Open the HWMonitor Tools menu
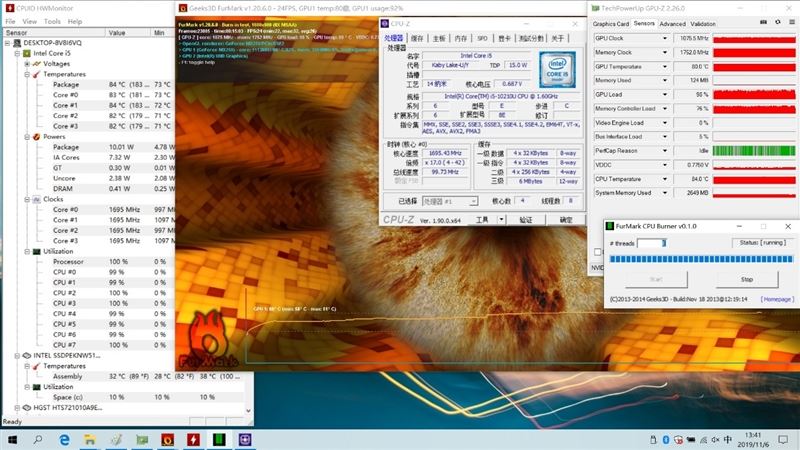800x450 pixels. [52, 21]
